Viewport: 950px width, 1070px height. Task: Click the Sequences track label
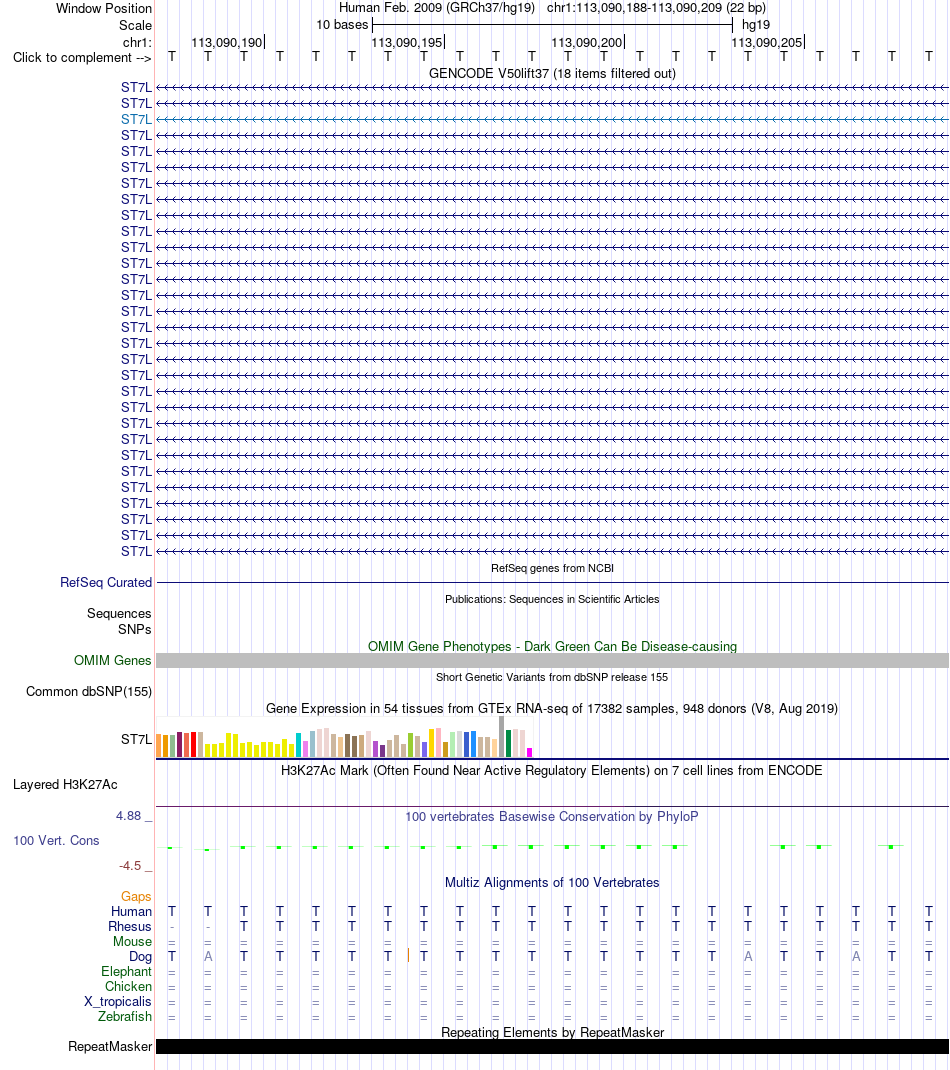coord(119,613)
